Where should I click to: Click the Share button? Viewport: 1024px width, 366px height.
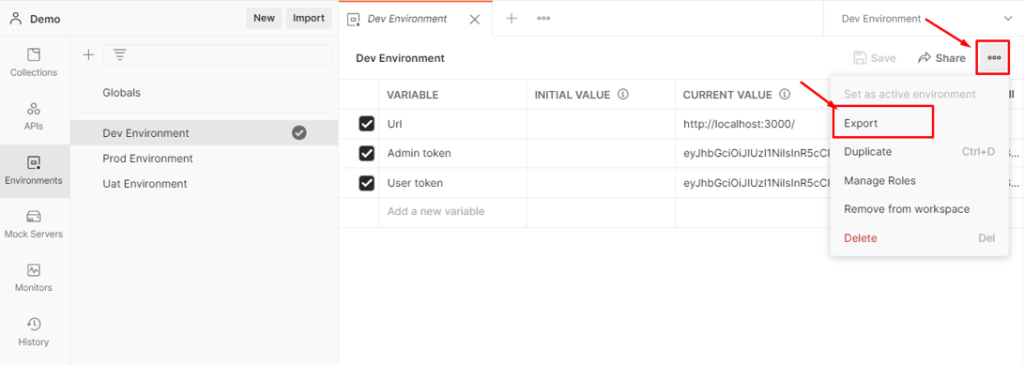tap(942, 58)
